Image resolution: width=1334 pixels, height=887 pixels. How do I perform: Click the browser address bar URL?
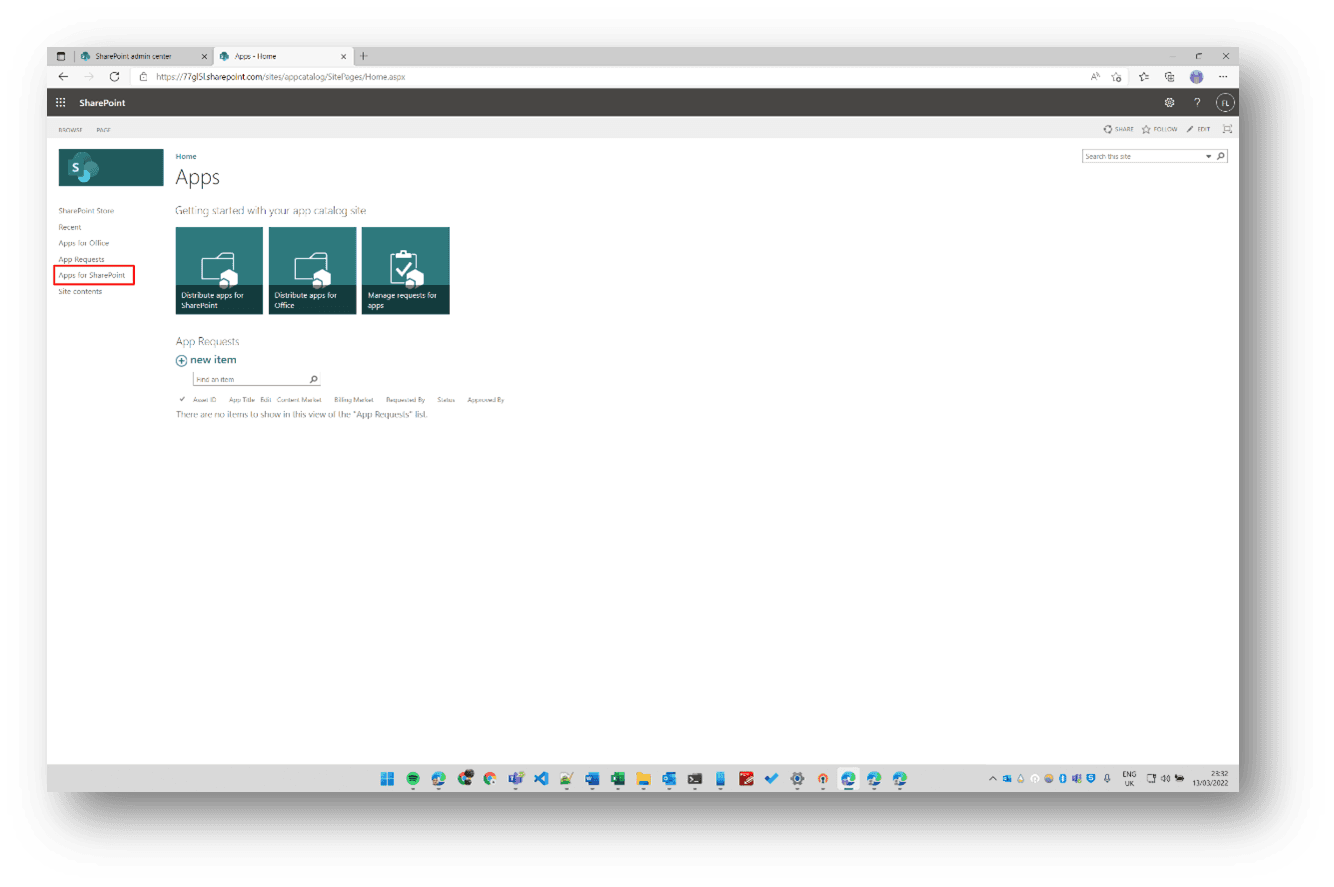click(x=280, y=77)
